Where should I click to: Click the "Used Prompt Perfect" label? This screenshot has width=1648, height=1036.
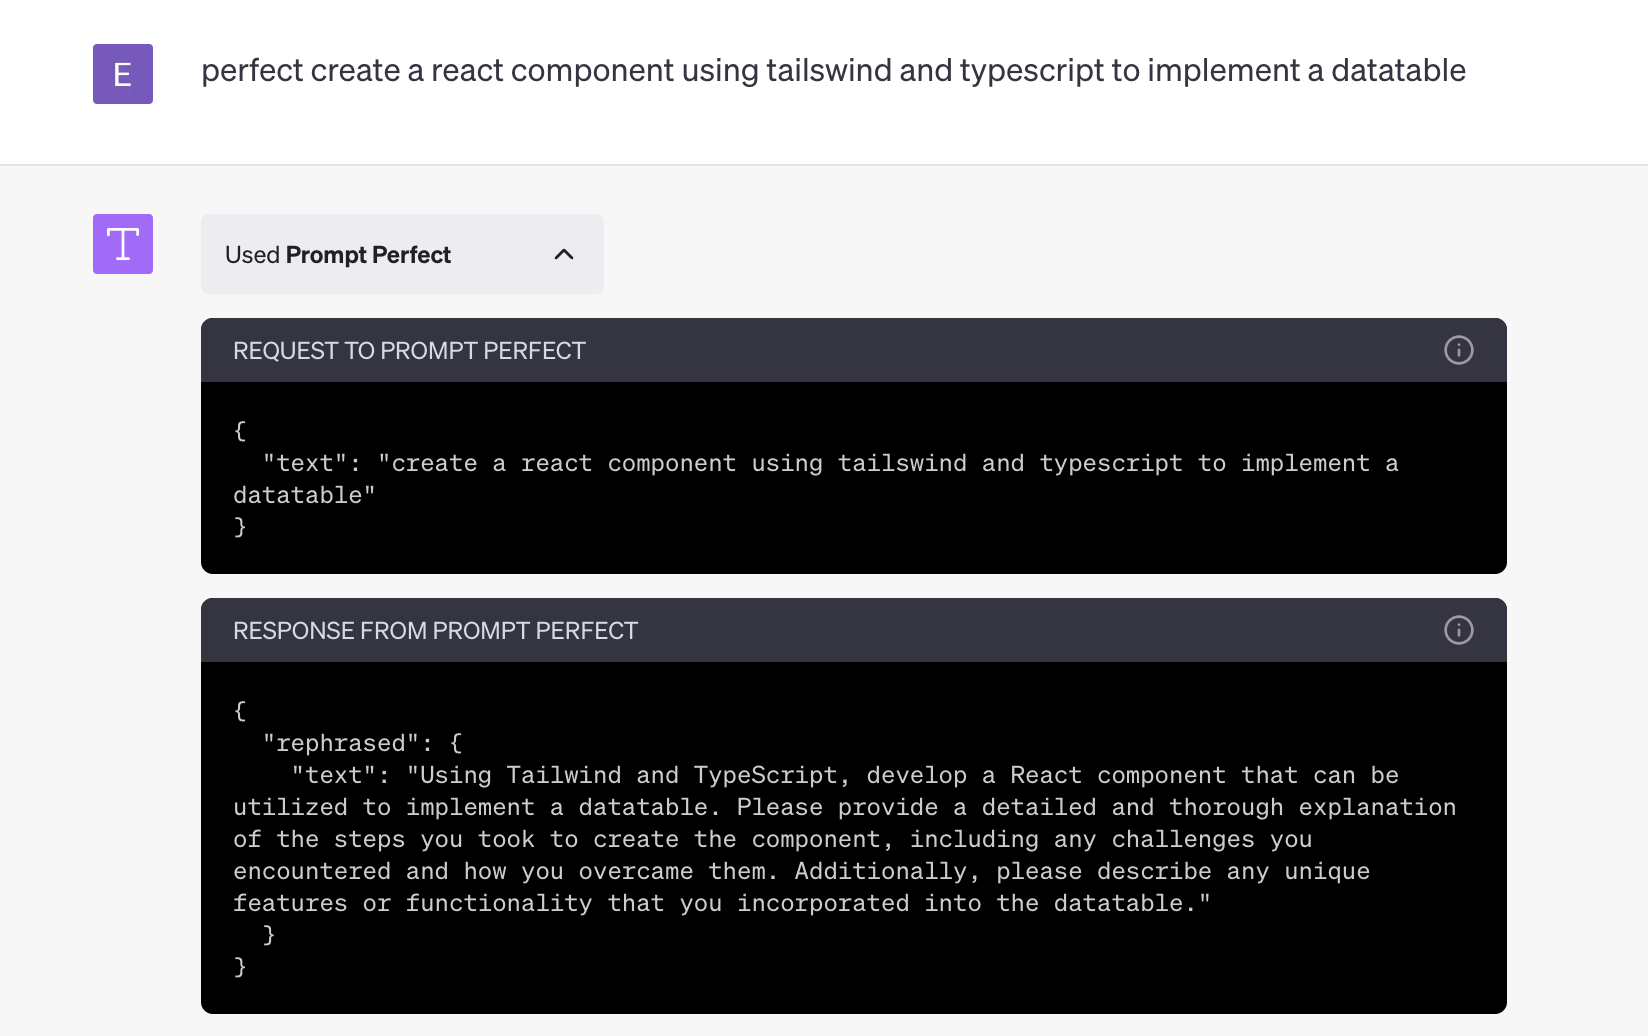338,255
